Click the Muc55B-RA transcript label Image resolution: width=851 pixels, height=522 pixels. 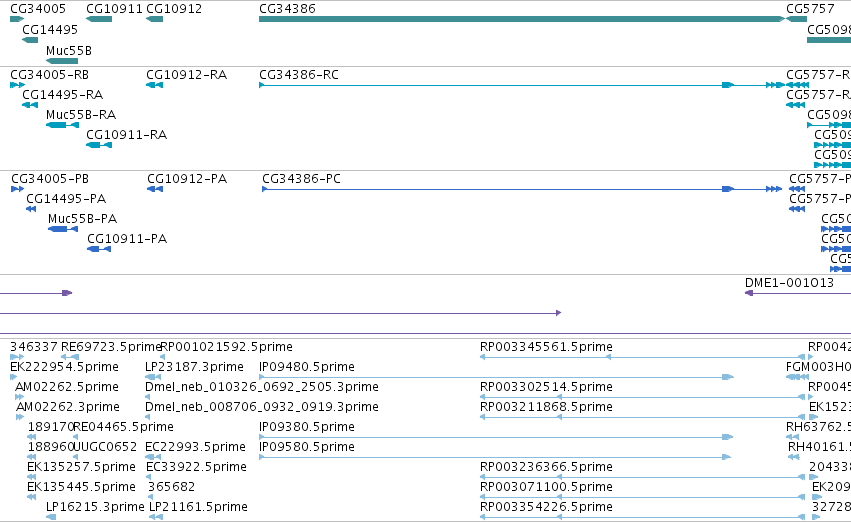(81, 114)
